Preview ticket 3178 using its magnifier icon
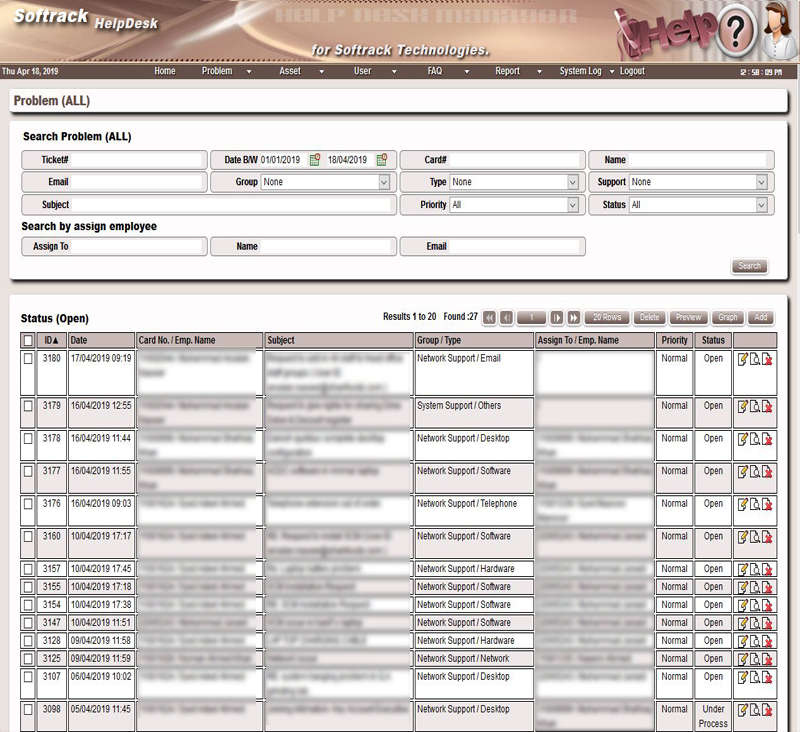This screenshot has width=800, height=732. (x=755, y=439)
